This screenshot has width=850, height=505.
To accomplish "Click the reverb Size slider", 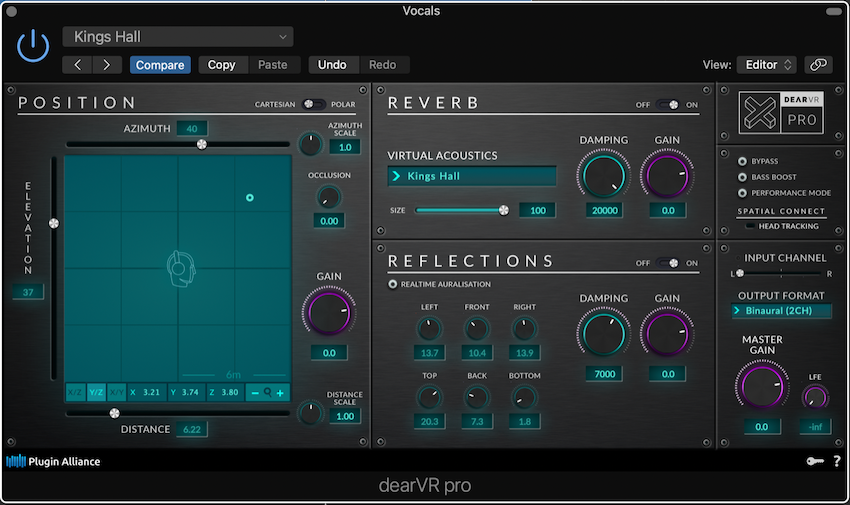I will click(460, 210).
